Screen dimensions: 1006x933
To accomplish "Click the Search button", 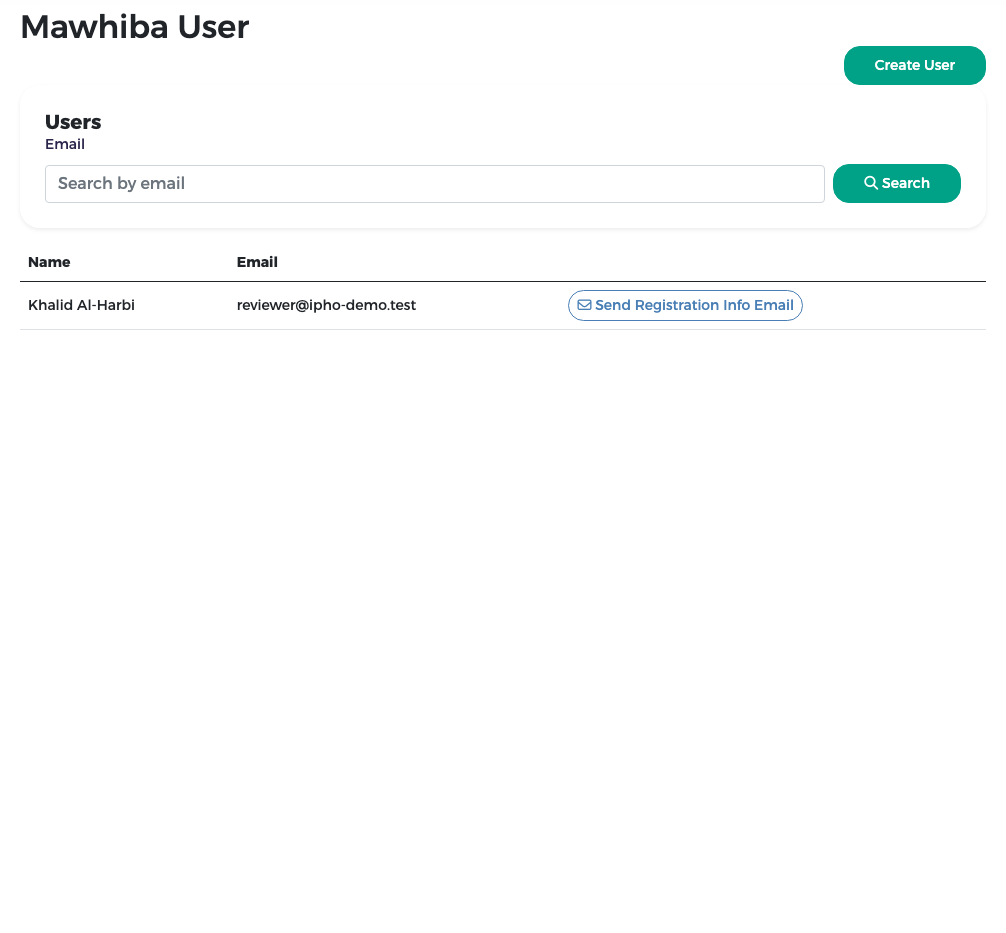I will (896, 184).
